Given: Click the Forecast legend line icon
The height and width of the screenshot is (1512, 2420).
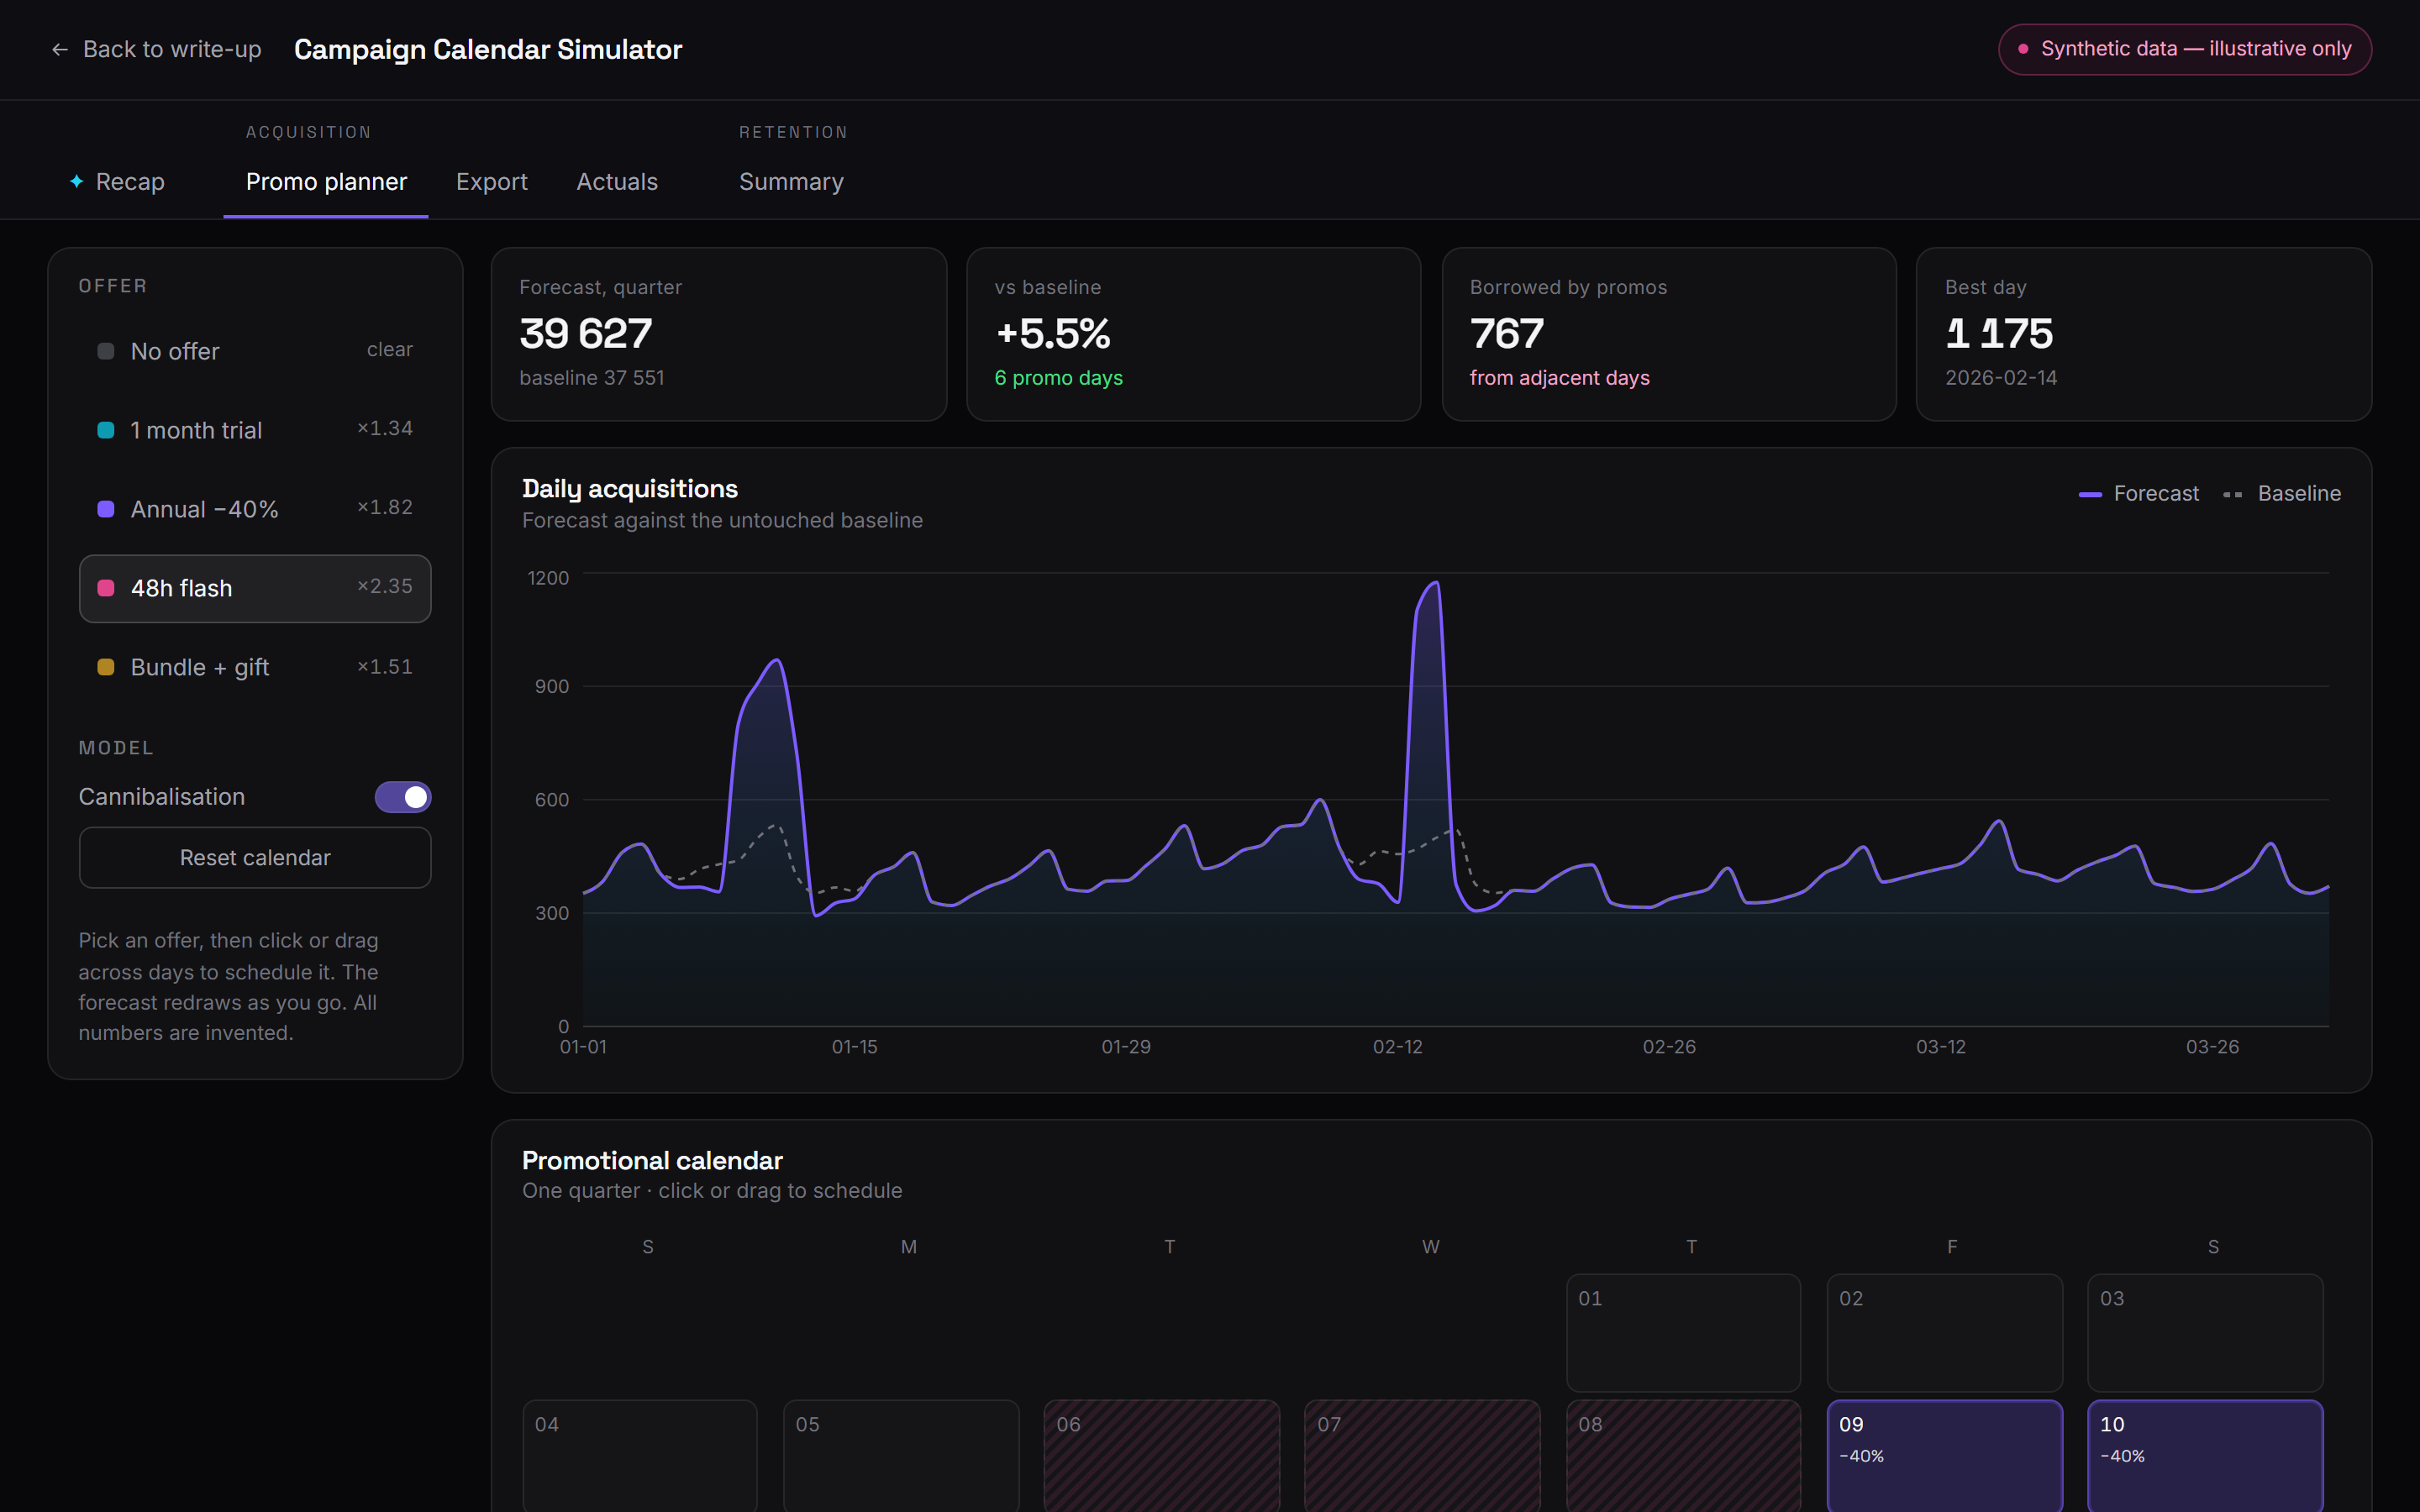Looking at the screenshot, I should click(2090, 494).
